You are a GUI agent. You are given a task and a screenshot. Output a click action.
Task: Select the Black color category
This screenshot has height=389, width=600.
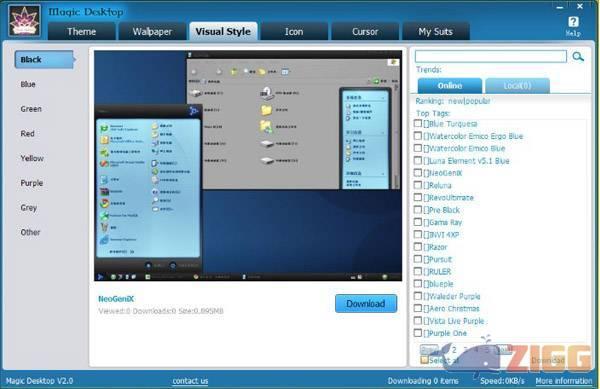(x=44, y=60)
